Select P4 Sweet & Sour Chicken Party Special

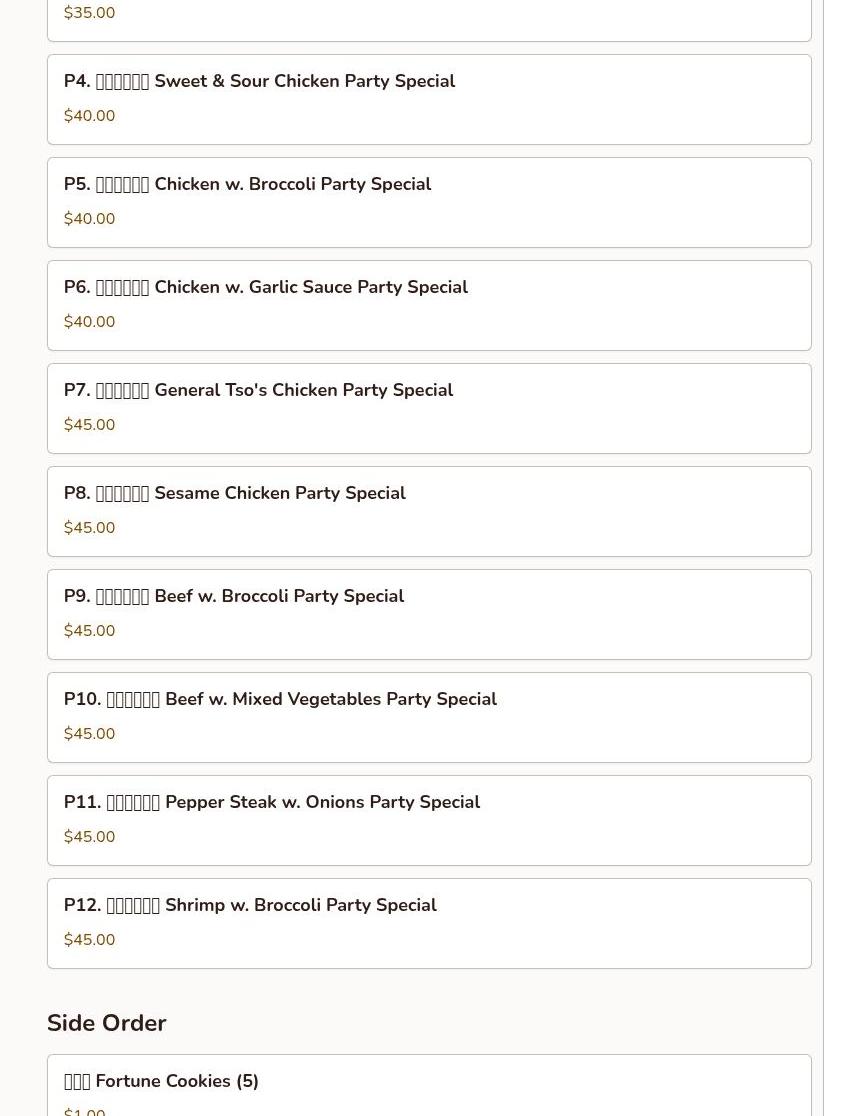pos(260,82)
